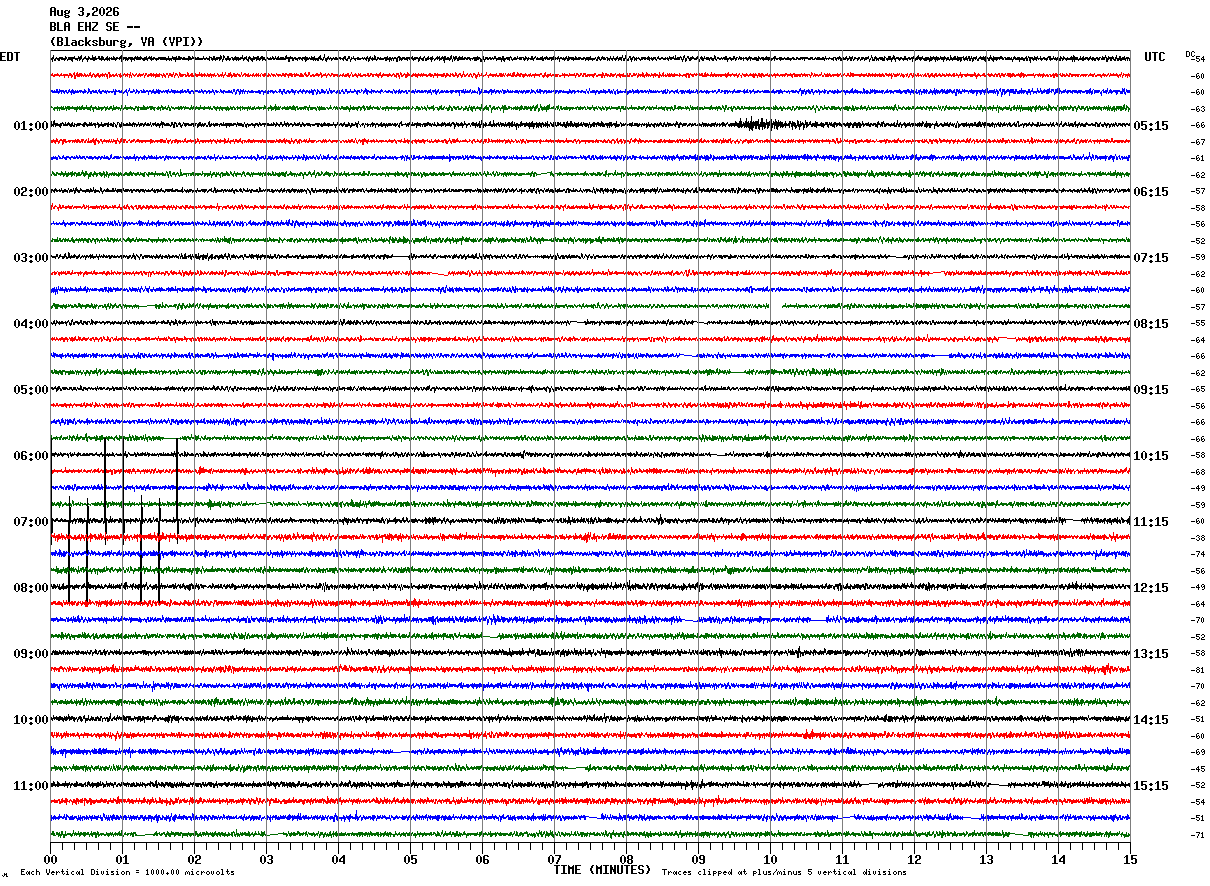The image size is (1210, 886).
Task: Select the 10:00 EDT hour label
Action: point(31,720)
